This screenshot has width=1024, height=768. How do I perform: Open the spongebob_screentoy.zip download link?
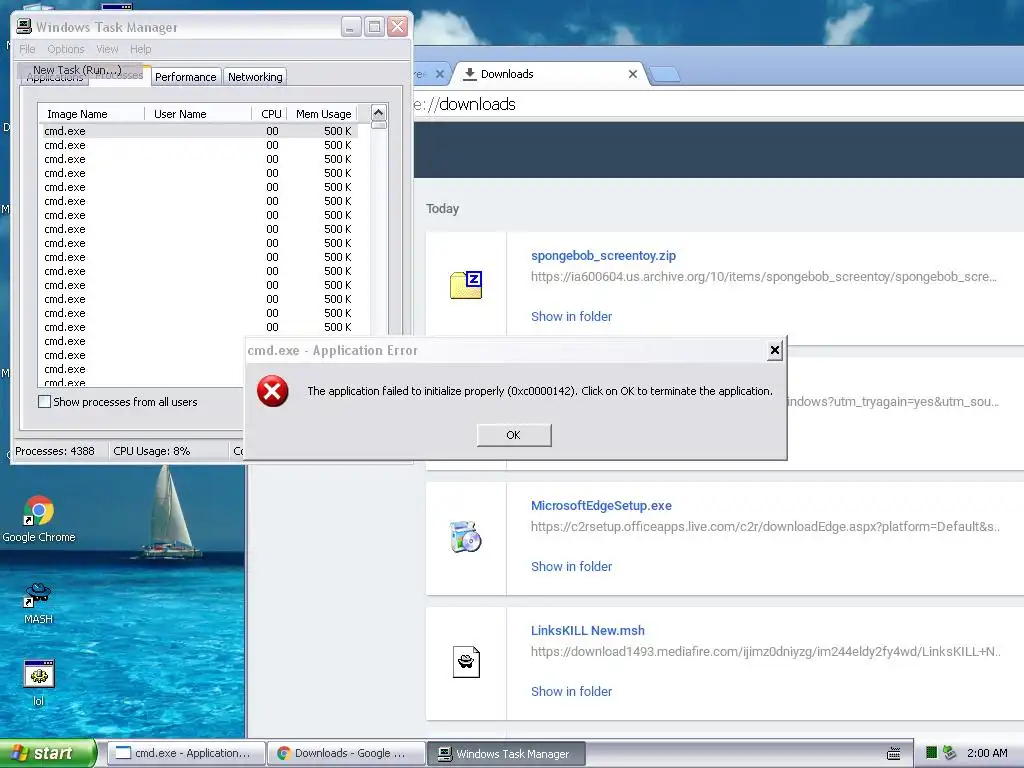(603, 255)
